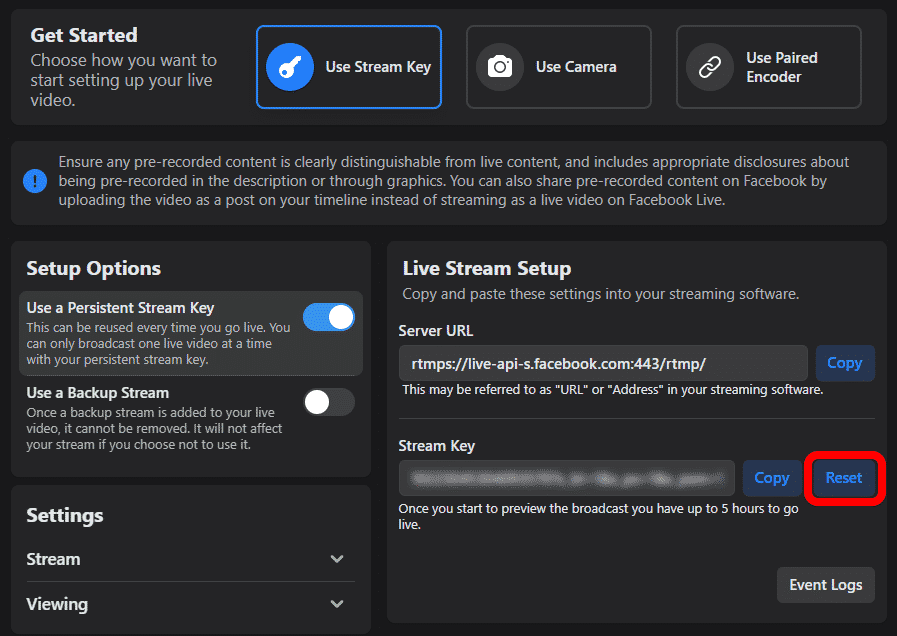This screenshot has width=897, height=636.
Task: Enable the Backup Stream toggle
Action: [329, 402]
